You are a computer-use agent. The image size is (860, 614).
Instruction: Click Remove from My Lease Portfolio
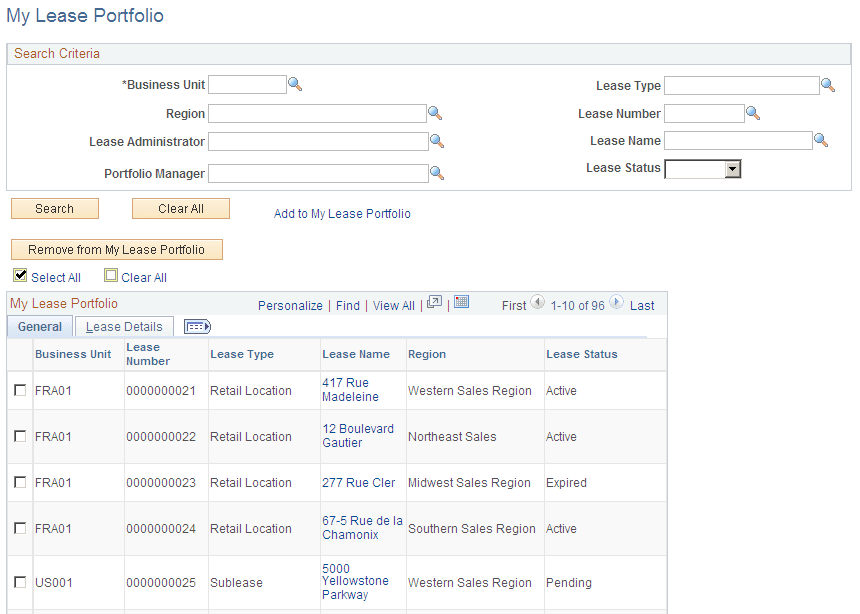click(117, 249)
